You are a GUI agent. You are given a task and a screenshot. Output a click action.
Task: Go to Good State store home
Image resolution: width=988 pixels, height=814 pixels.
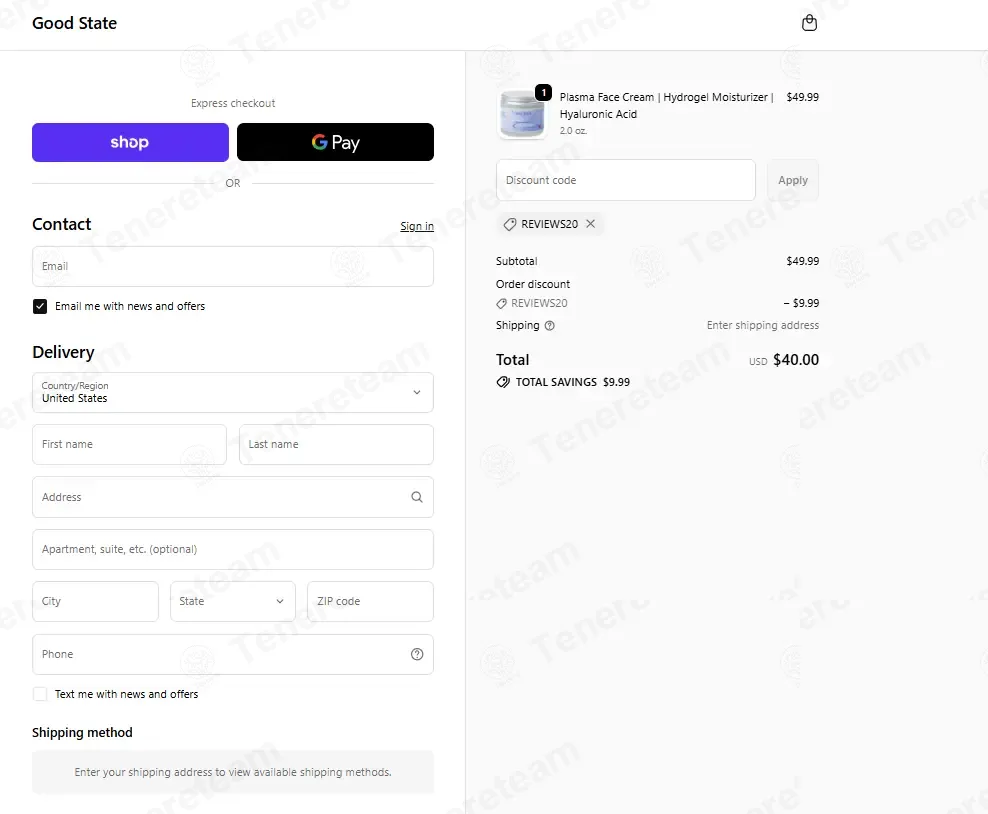[x=74, y=23]
